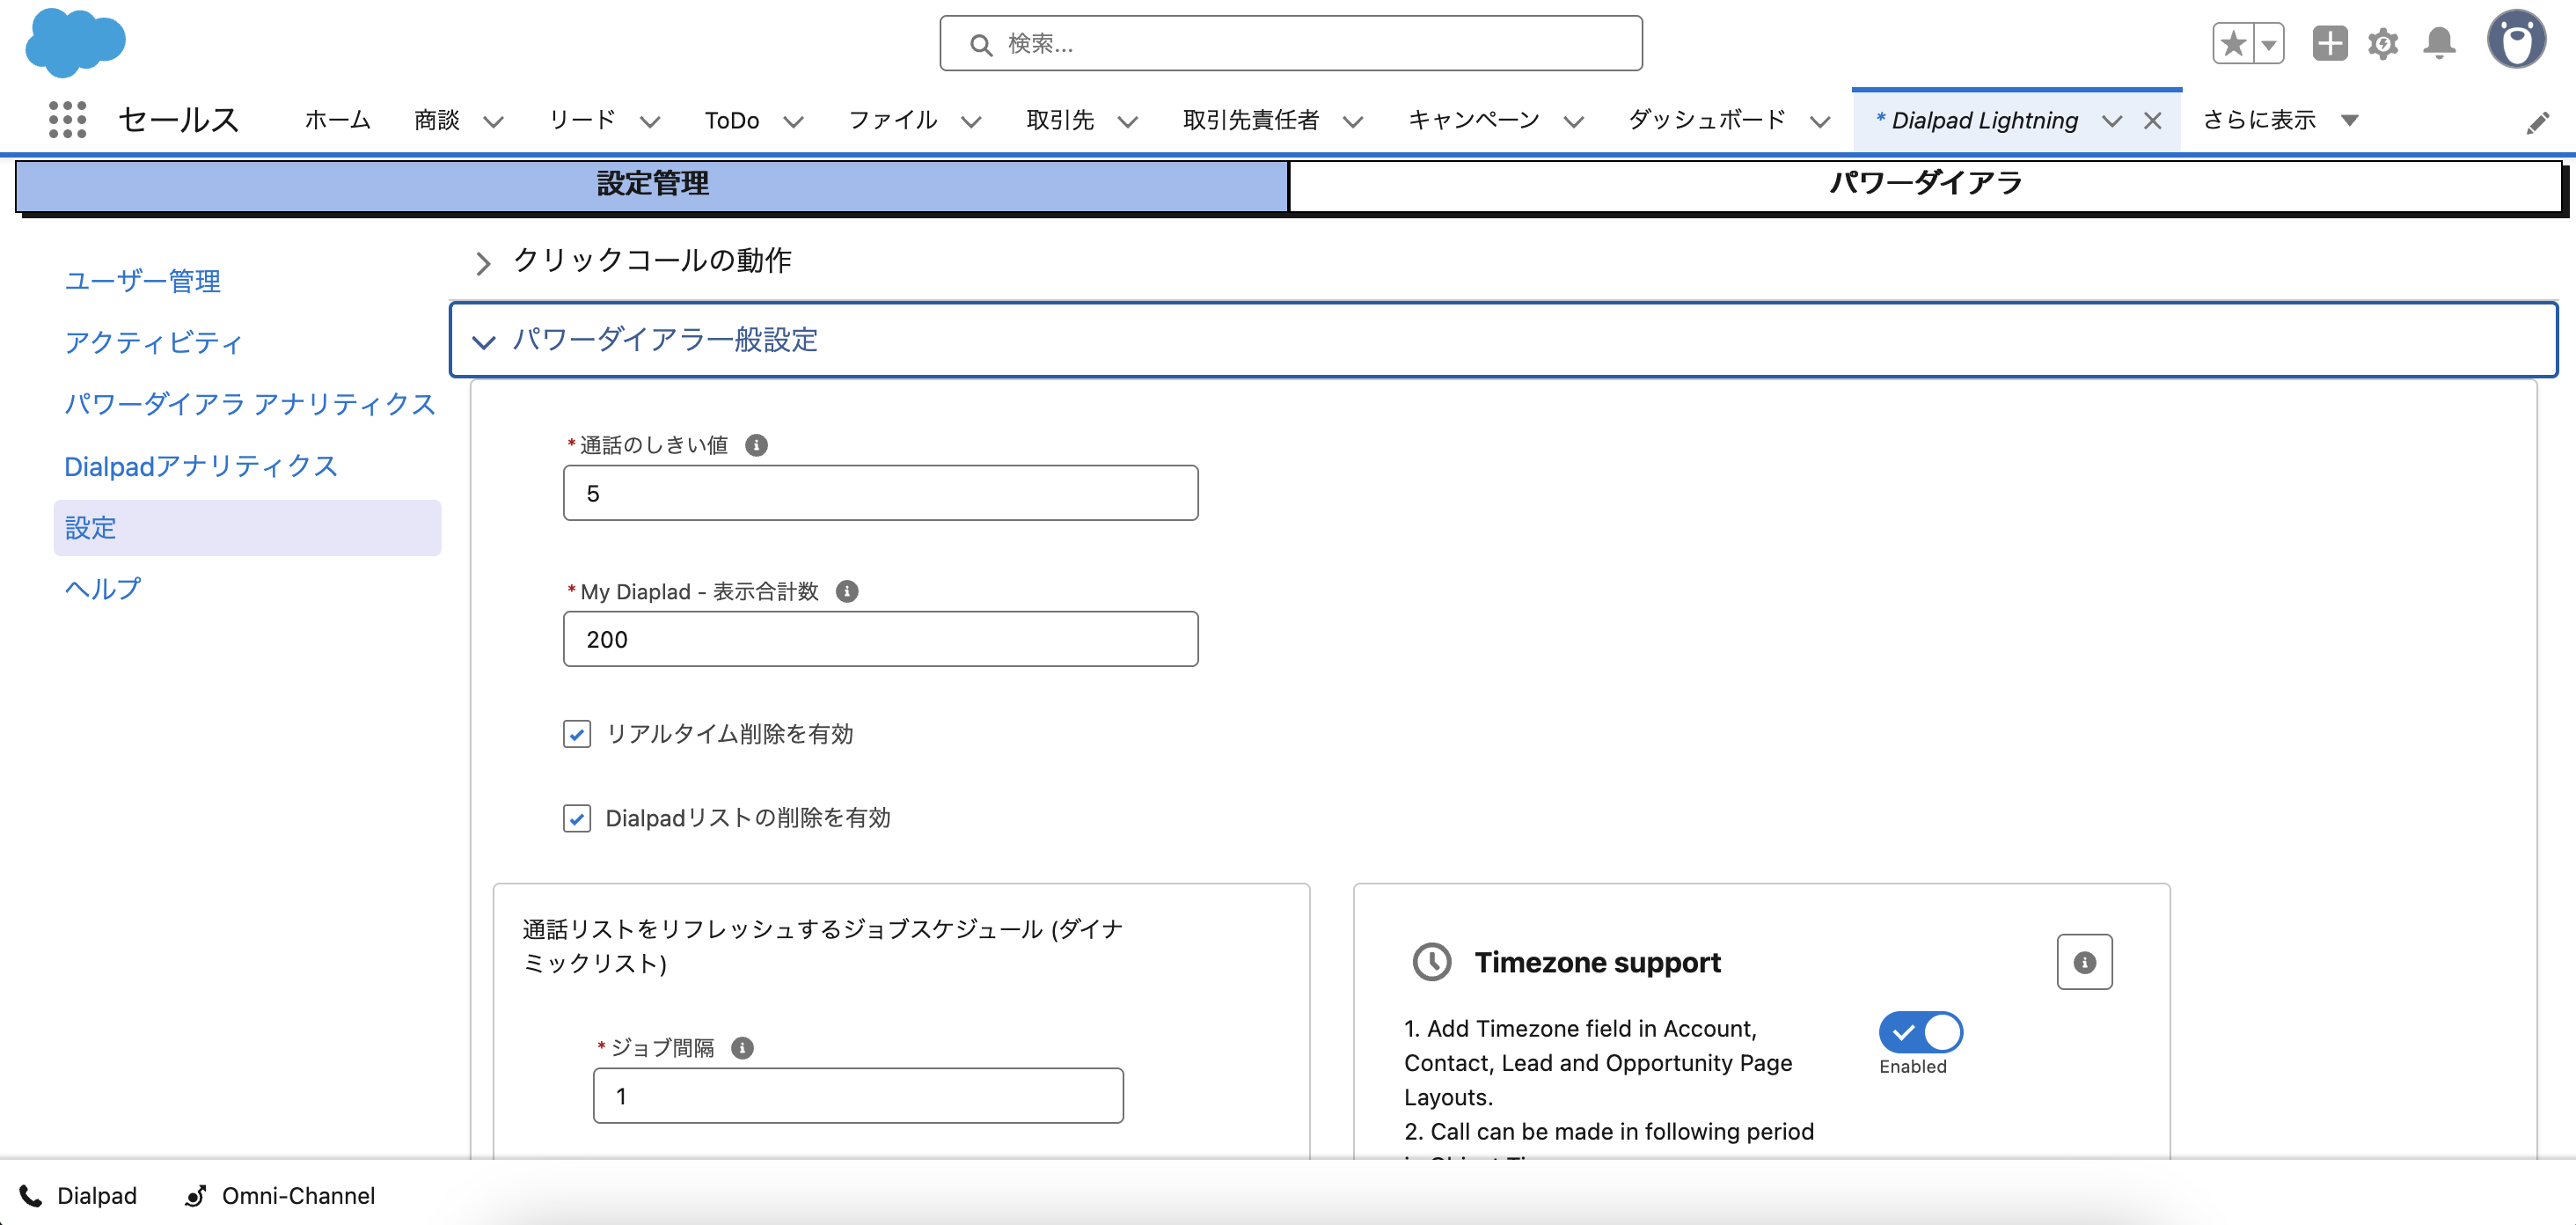Open the ダッシュボード dropdown chevron
Screen dimensions: 2576x1225
coord(1820,122)
